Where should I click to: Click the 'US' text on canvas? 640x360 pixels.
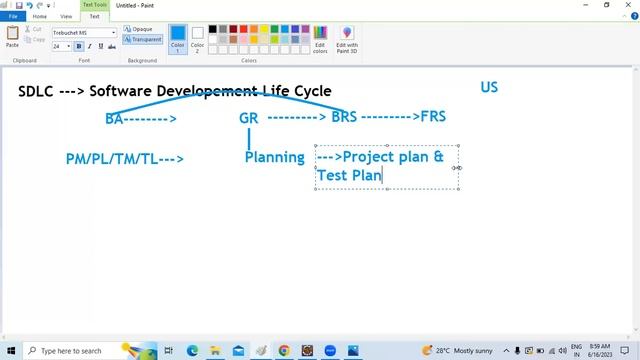point(489,87)
